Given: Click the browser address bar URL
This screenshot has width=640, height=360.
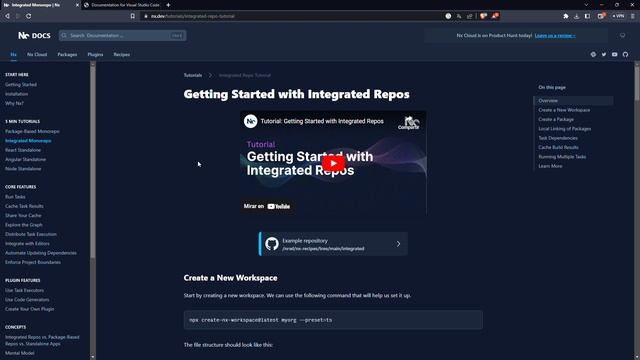Looking at the screenshot, I should pos(193,16).
